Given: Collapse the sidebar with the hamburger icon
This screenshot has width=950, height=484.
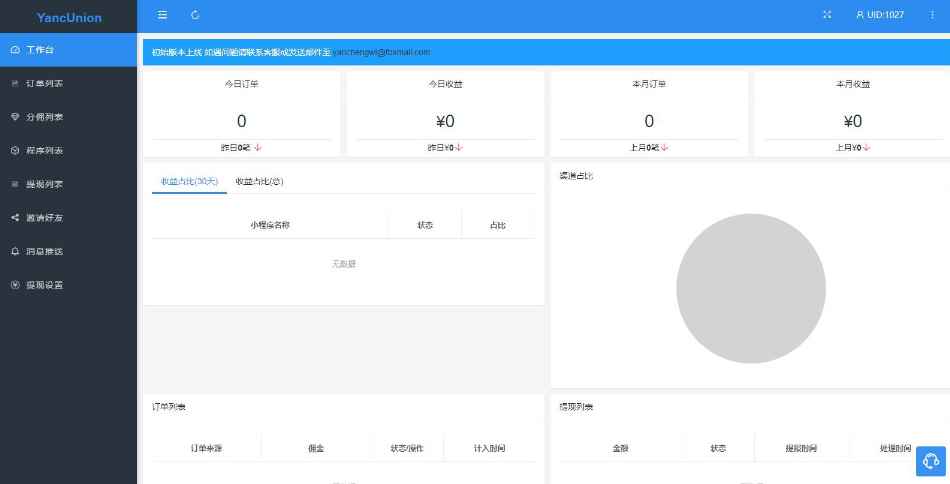Looking at the screenshot, I should pos(162,15).
